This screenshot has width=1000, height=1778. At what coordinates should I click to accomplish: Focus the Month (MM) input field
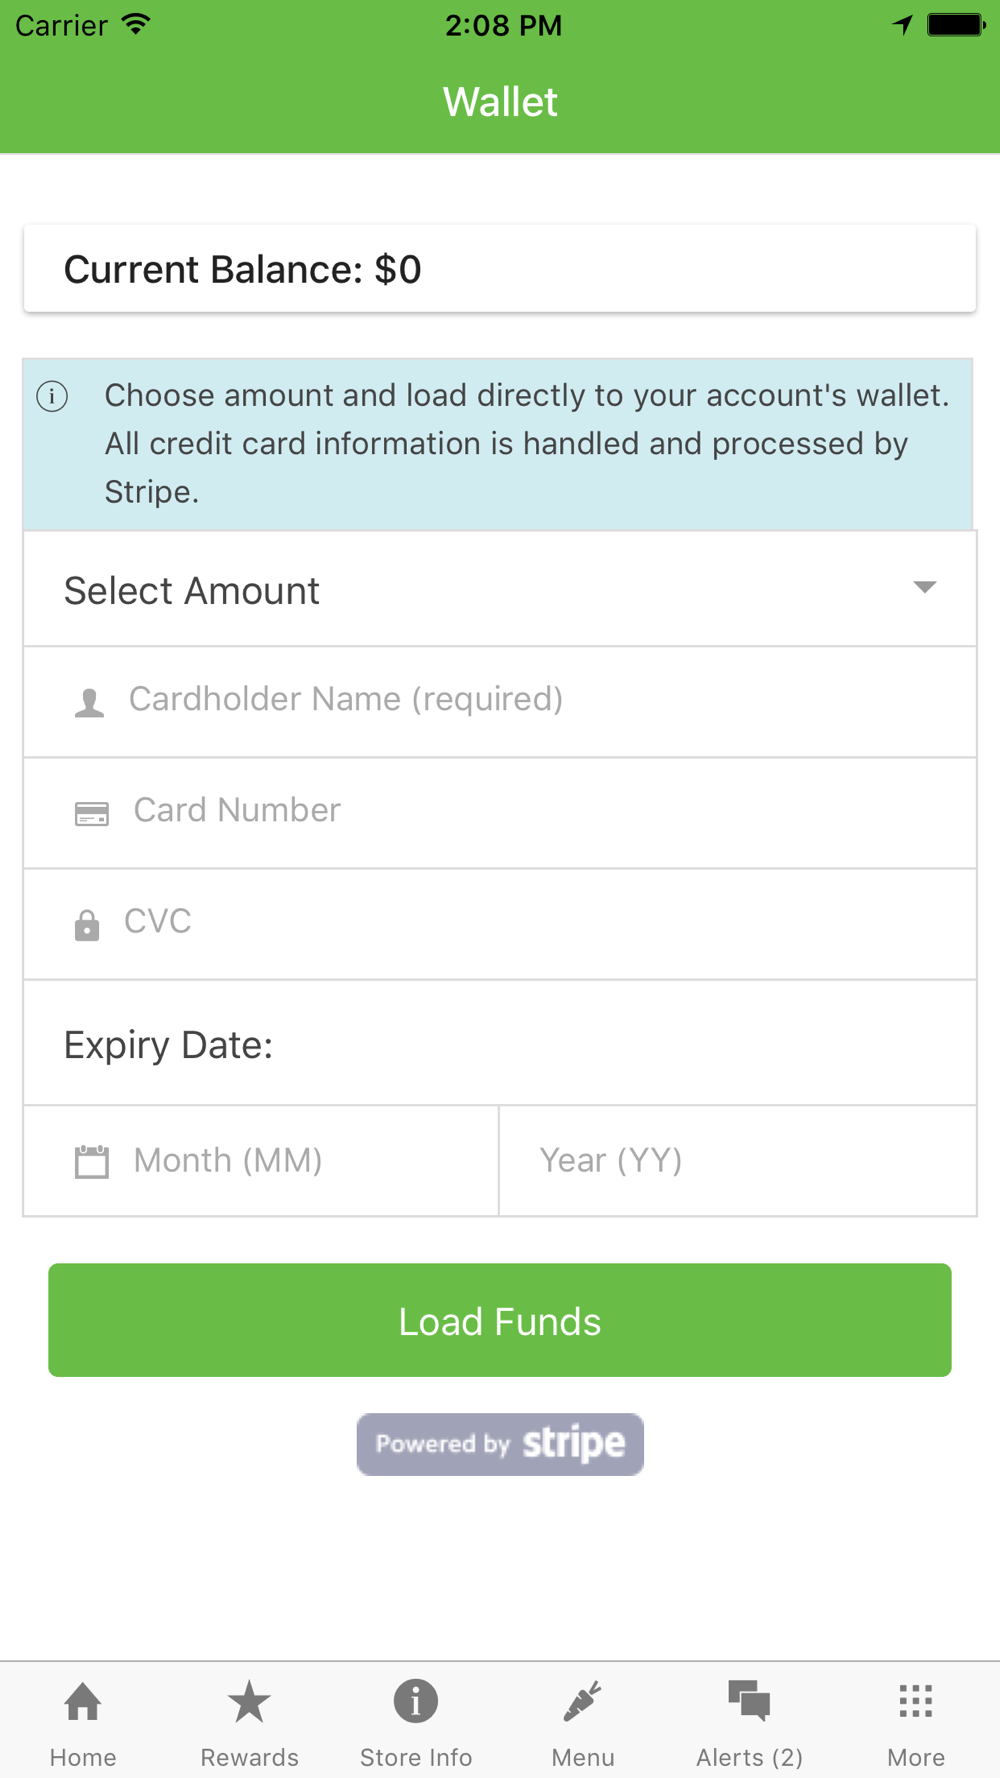(x=261, y=1161)
